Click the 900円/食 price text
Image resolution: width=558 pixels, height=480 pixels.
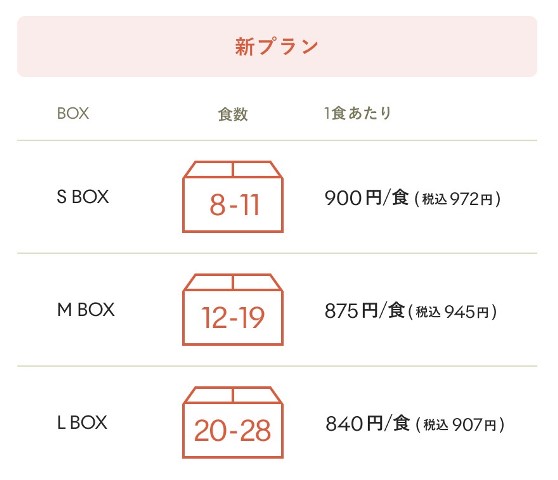[366, 198]
